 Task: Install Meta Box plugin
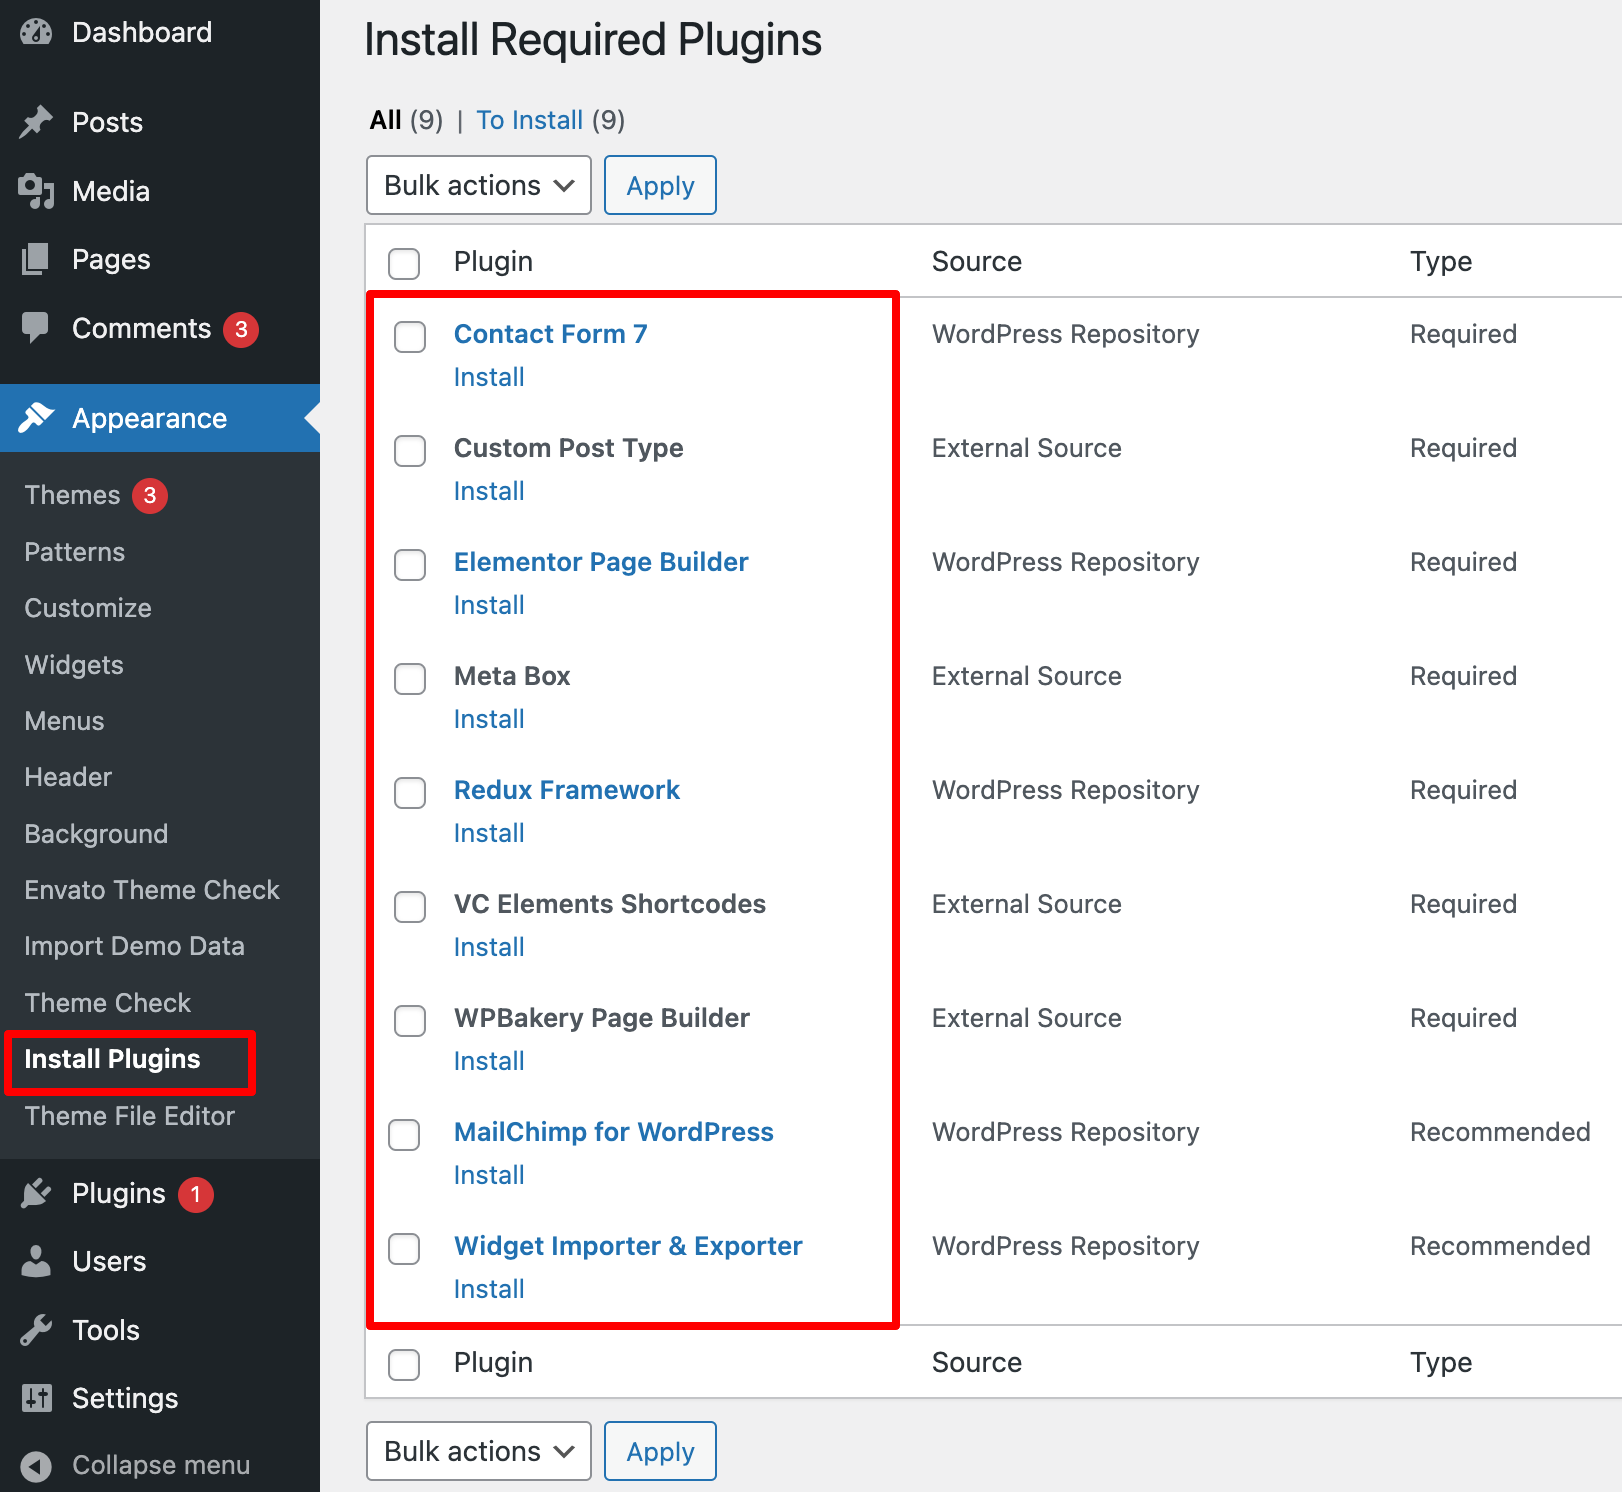pos(489,719)
